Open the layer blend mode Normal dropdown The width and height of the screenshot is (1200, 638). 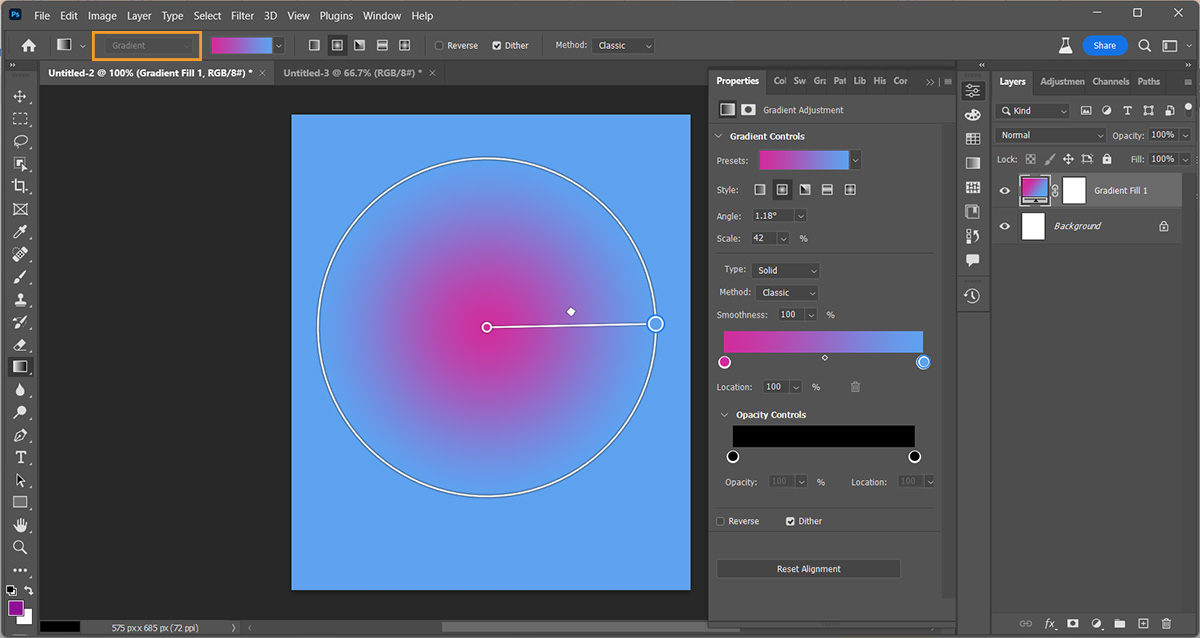(x=1051, y=135)
